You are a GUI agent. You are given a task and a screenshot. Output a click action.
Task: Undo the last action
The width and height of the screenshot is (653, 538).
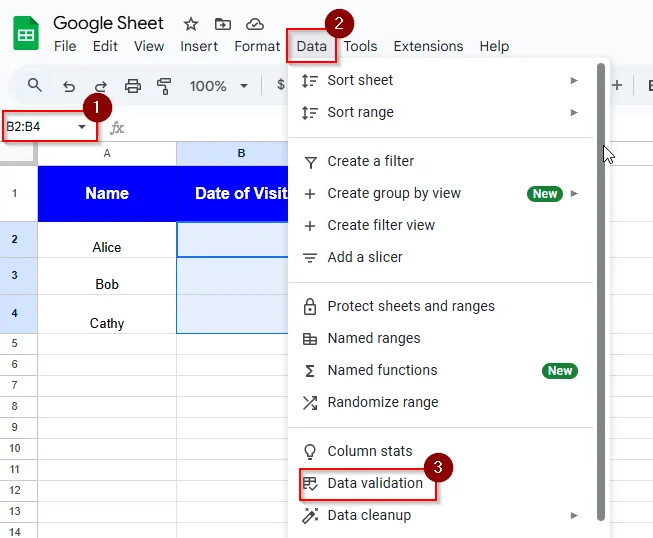[x=69, y=86]
